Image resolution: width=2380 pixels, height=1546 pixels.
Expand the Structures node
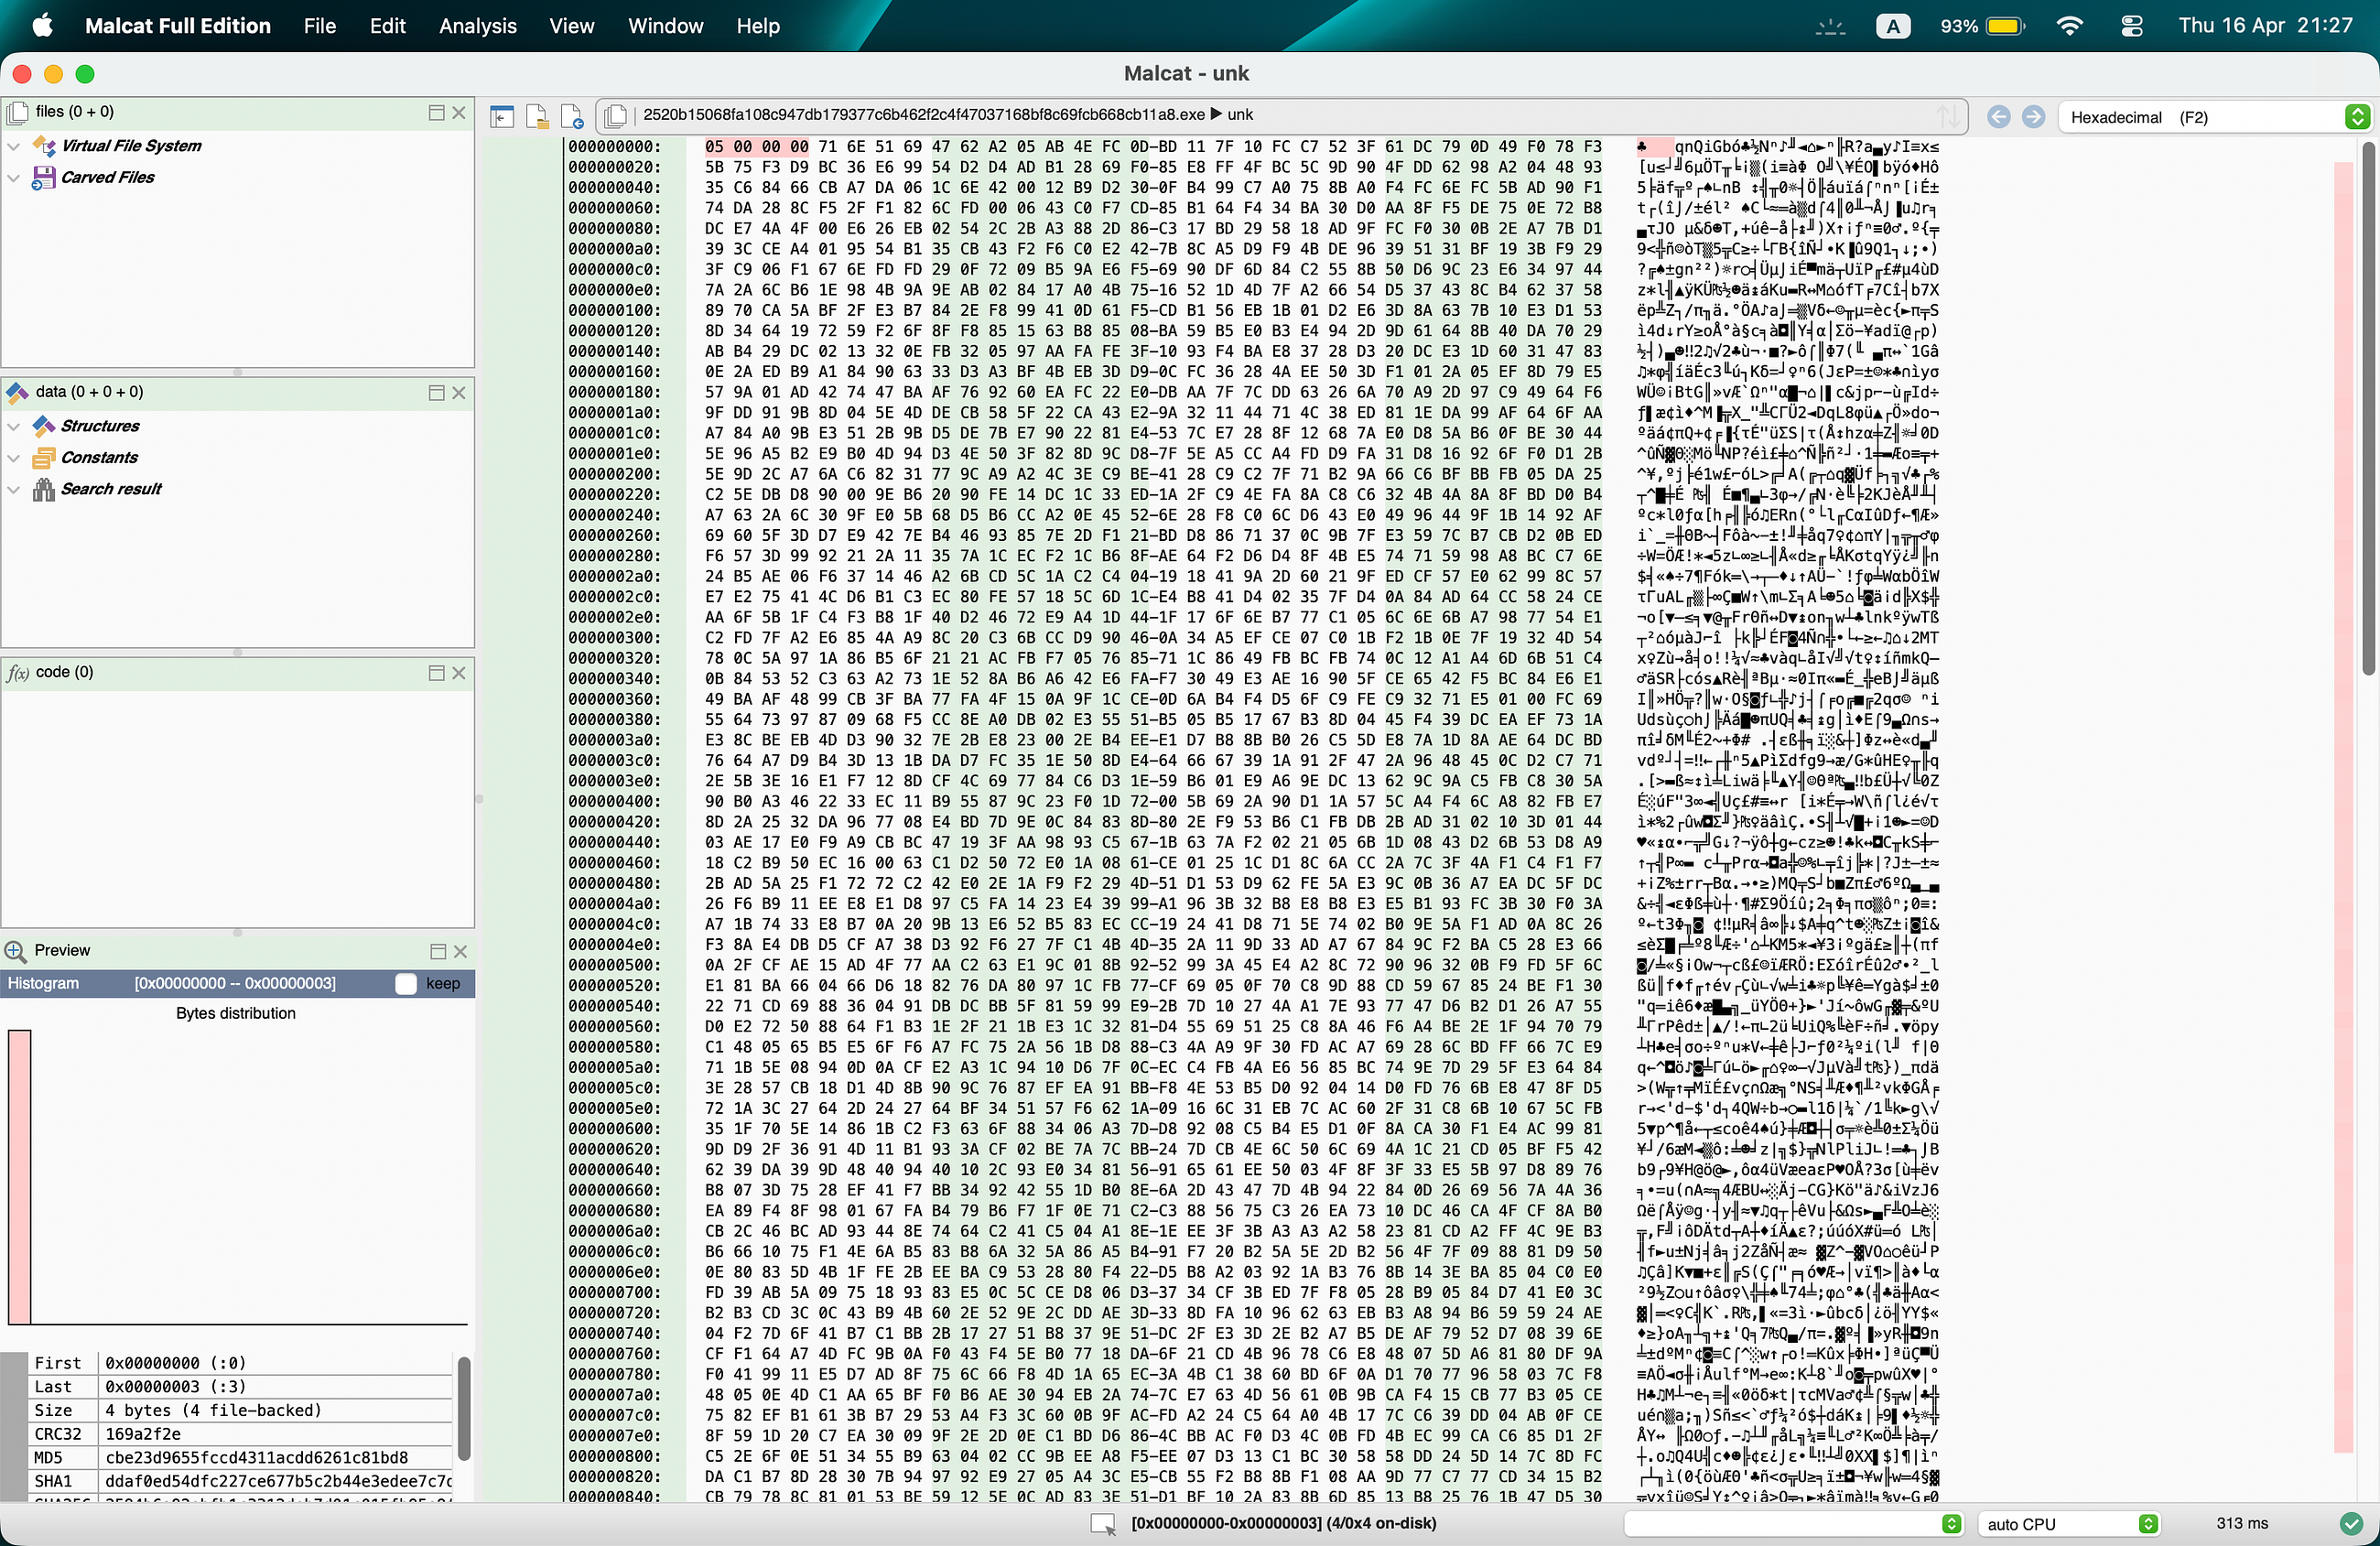14,426
